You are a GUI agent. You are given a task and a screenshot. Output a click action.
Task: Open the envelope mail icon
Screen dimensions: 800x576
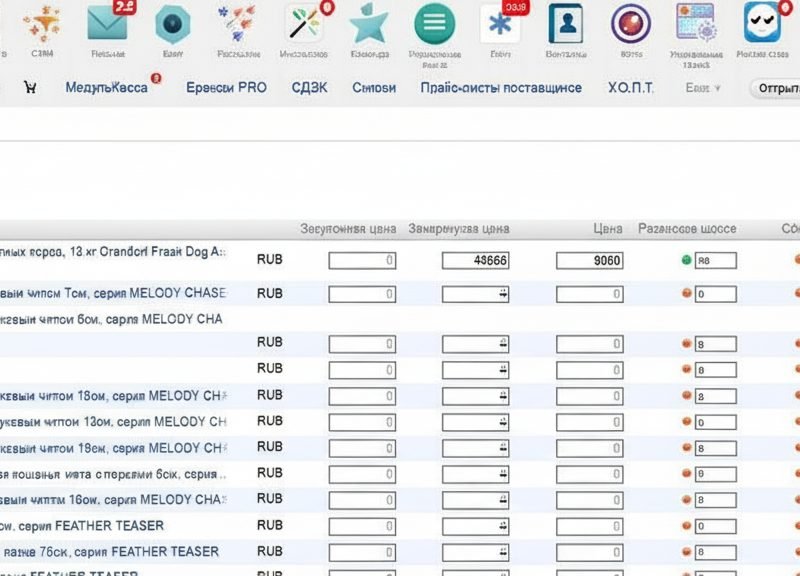[107, 23]
